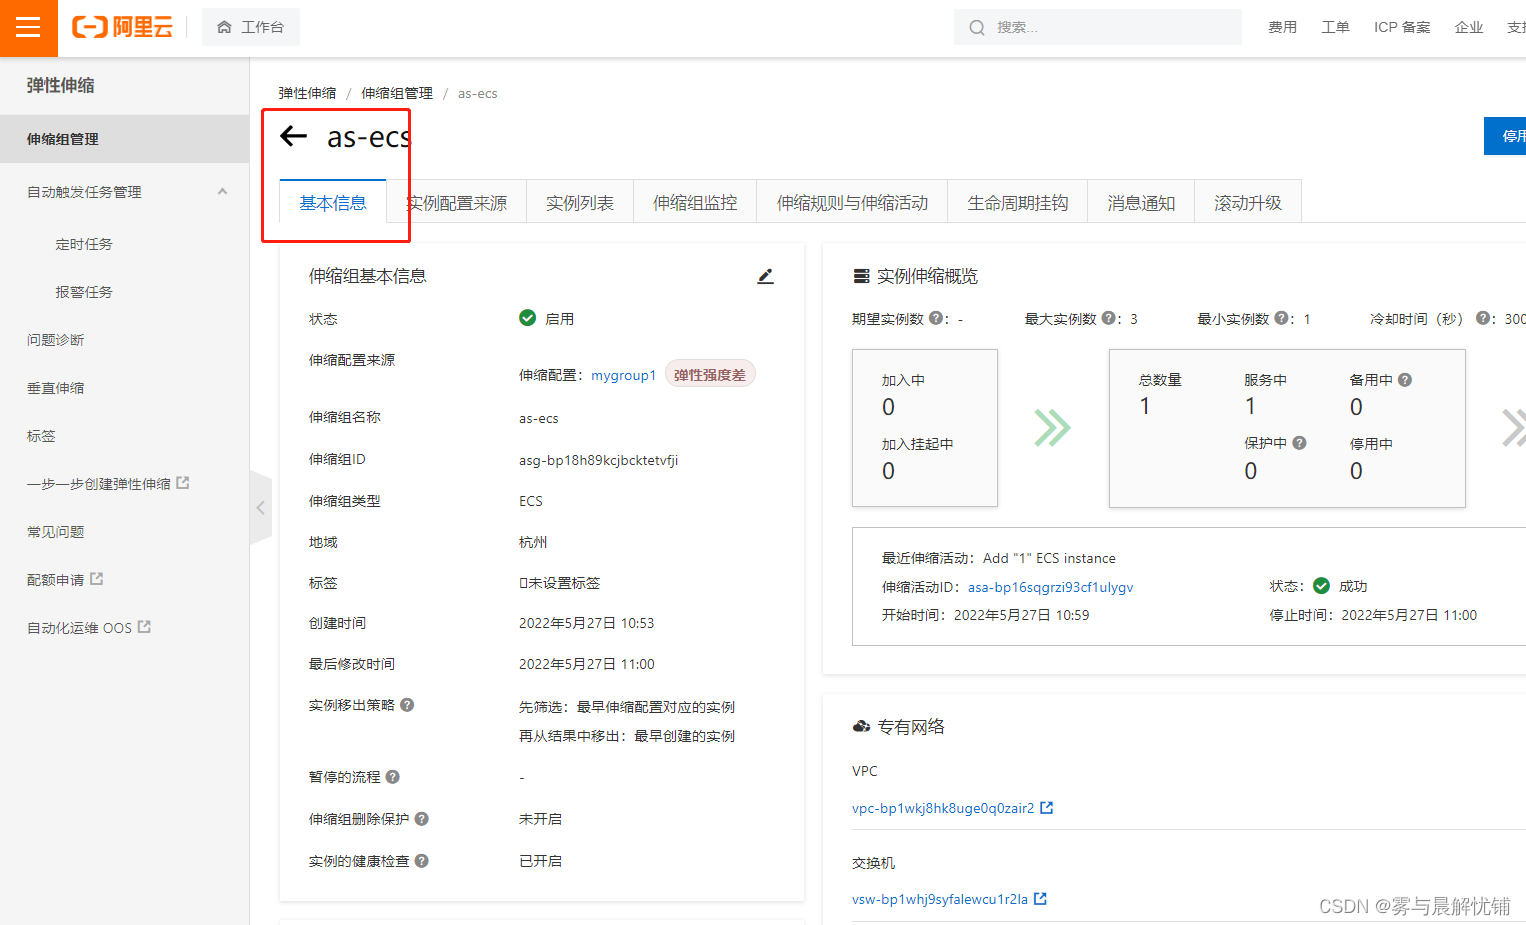Go to 弹性伸缩 breadcrumb

click(307, 93)
